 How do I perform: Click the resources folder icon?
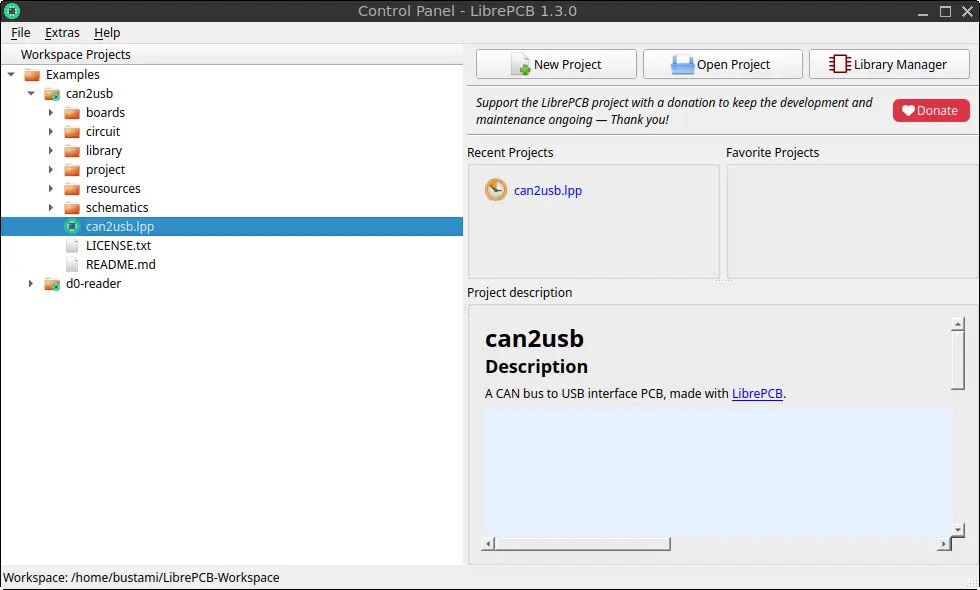72,189
